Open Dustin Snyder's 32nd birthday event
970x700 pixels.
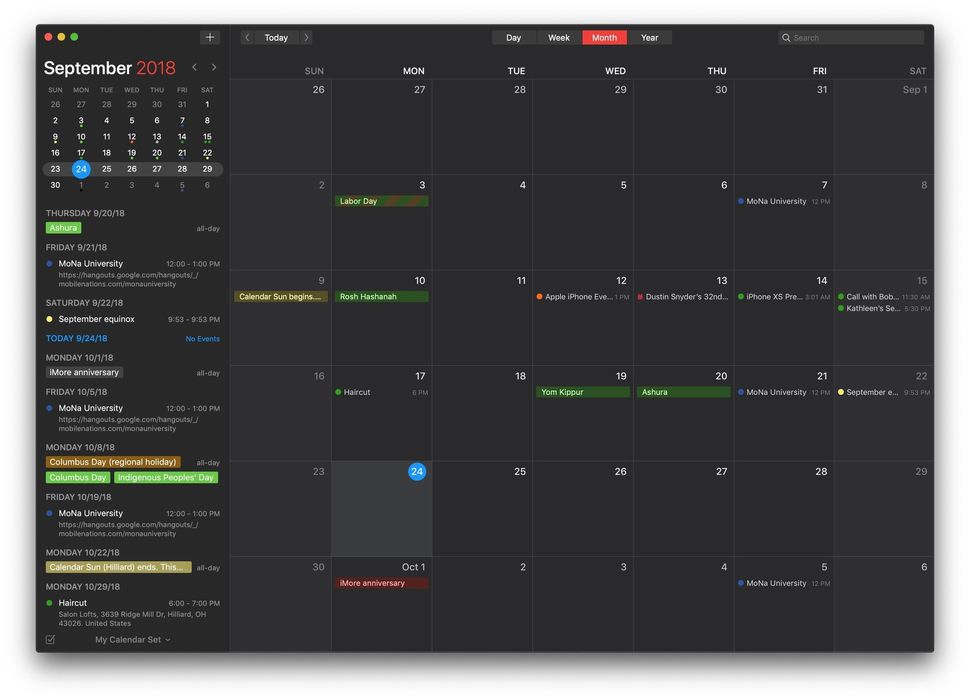click(683, 297)
